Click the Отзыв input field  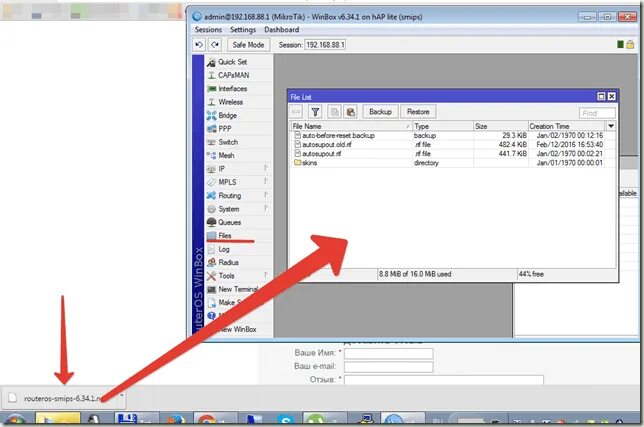(x=444, y=380)
